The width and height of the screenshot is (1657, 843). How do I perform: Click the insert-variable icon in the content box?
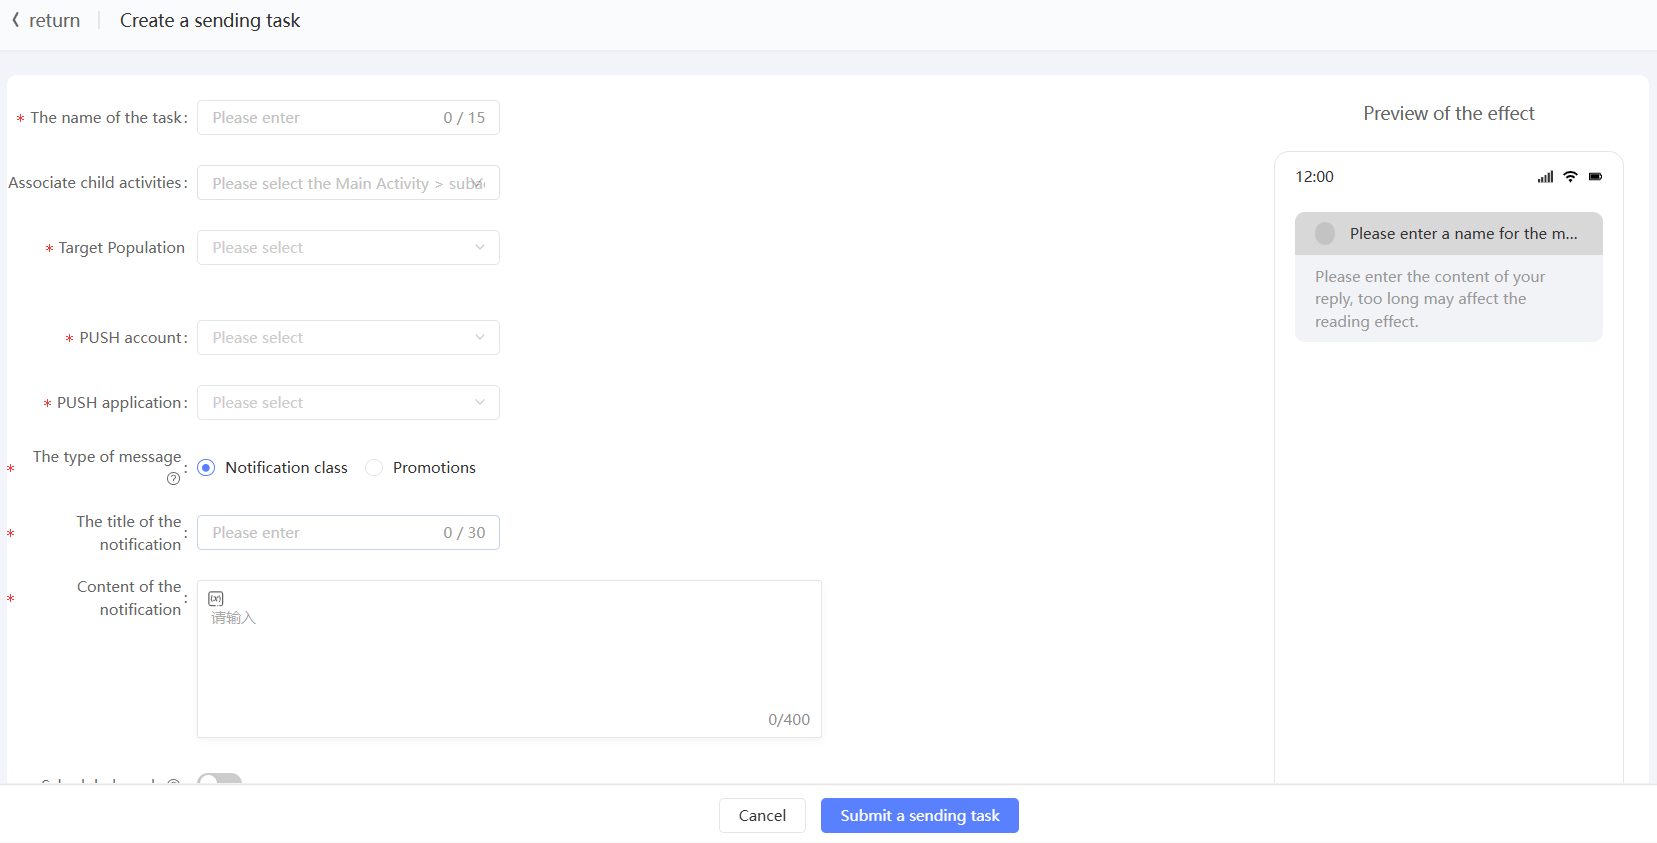click(216, 599)
